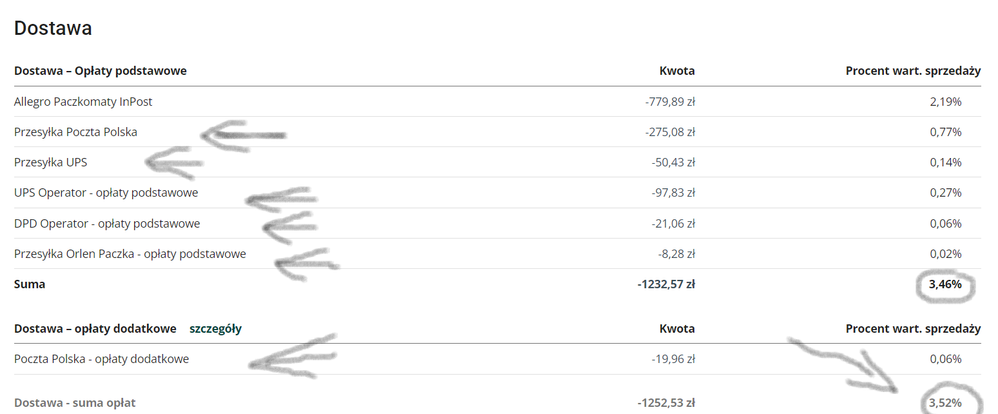
Task: Click the -1232,57 zł sum amount
Action: [666, 284]
